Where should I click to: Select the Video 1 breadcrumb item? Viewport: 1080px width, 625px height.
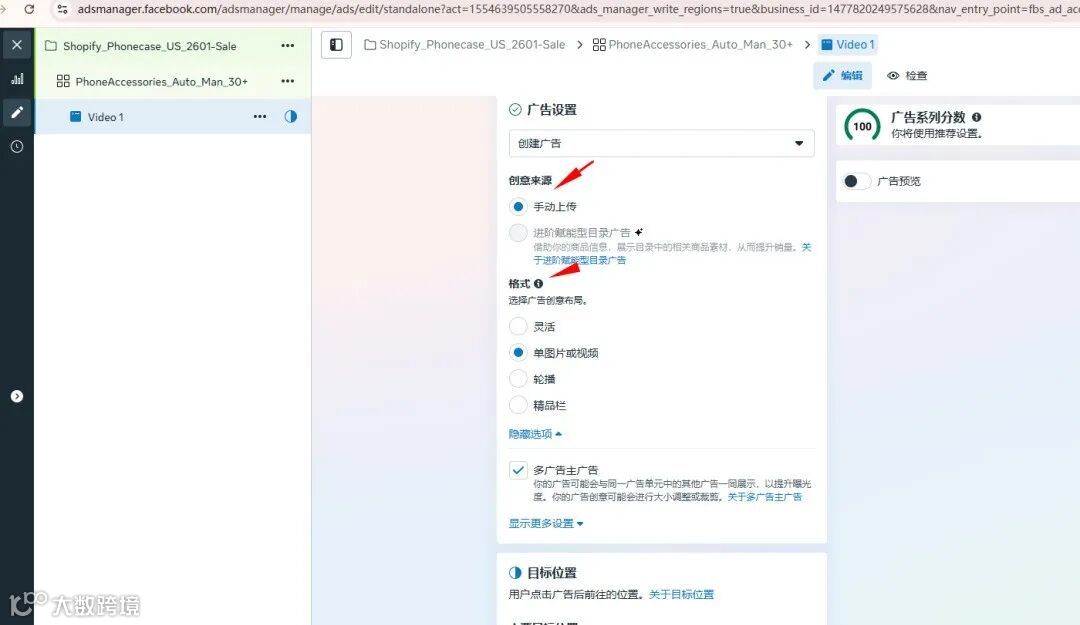coord(848,45)
